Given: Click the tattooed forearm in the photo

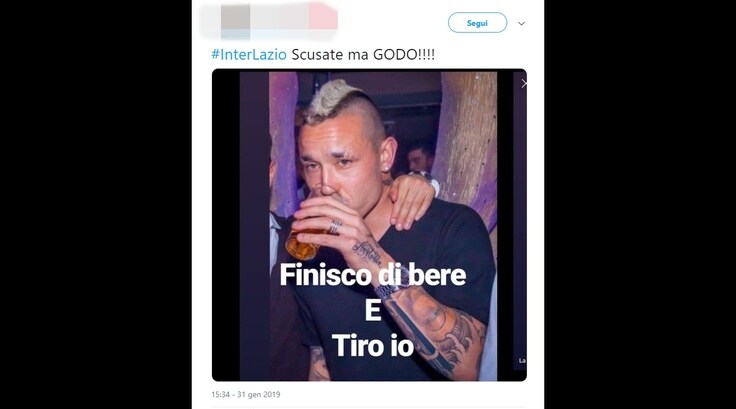Looking at the screenshot, I should [x=434, y=324].
